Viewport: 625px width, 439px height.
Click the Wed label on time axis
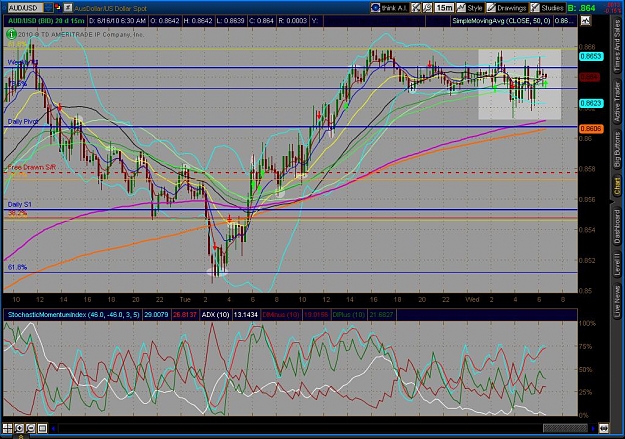pos(472,299)
